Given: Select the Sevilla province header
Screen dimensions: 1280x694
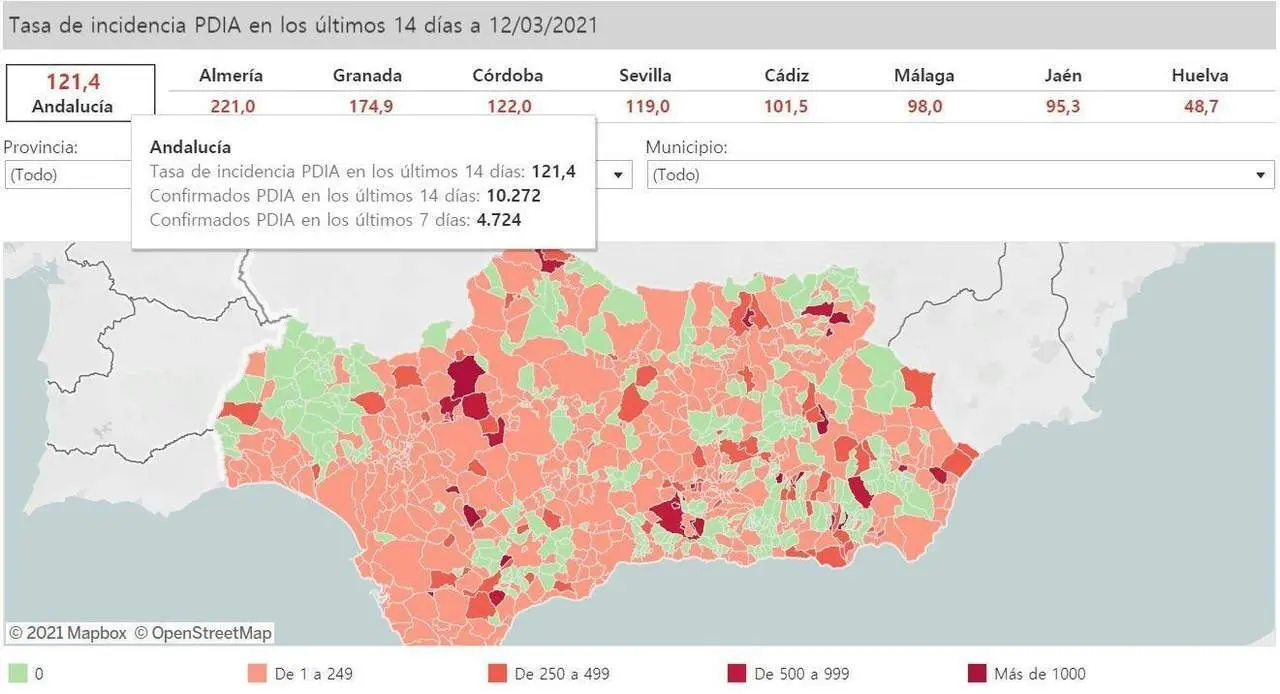Looking at the screenshot, I should coord(645,76).
